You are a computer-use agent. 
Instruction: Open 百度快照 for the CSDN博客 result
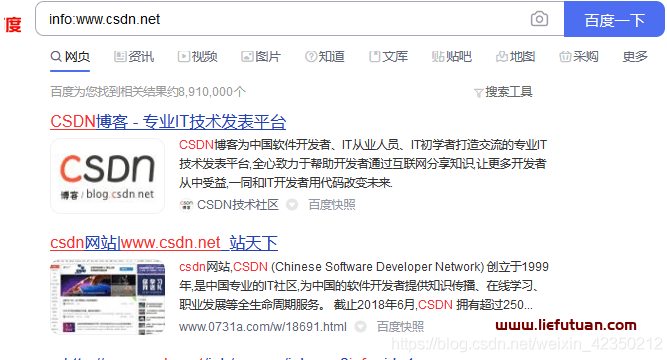[332, 205]
